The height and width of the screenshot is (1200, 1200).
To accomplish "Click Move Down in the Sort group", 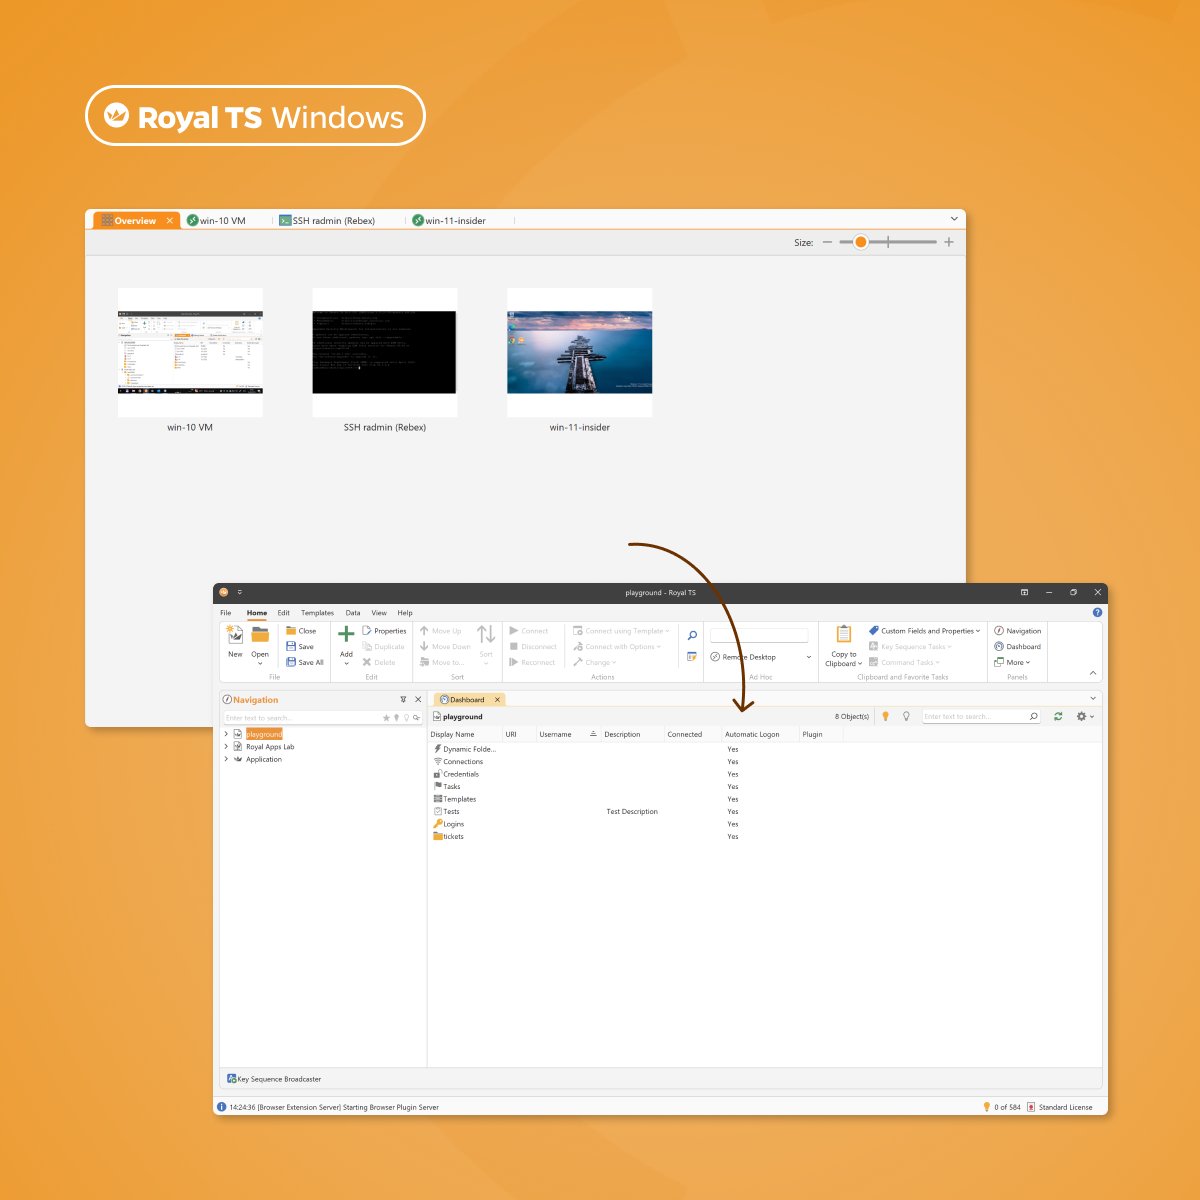I will click(445, 647).
